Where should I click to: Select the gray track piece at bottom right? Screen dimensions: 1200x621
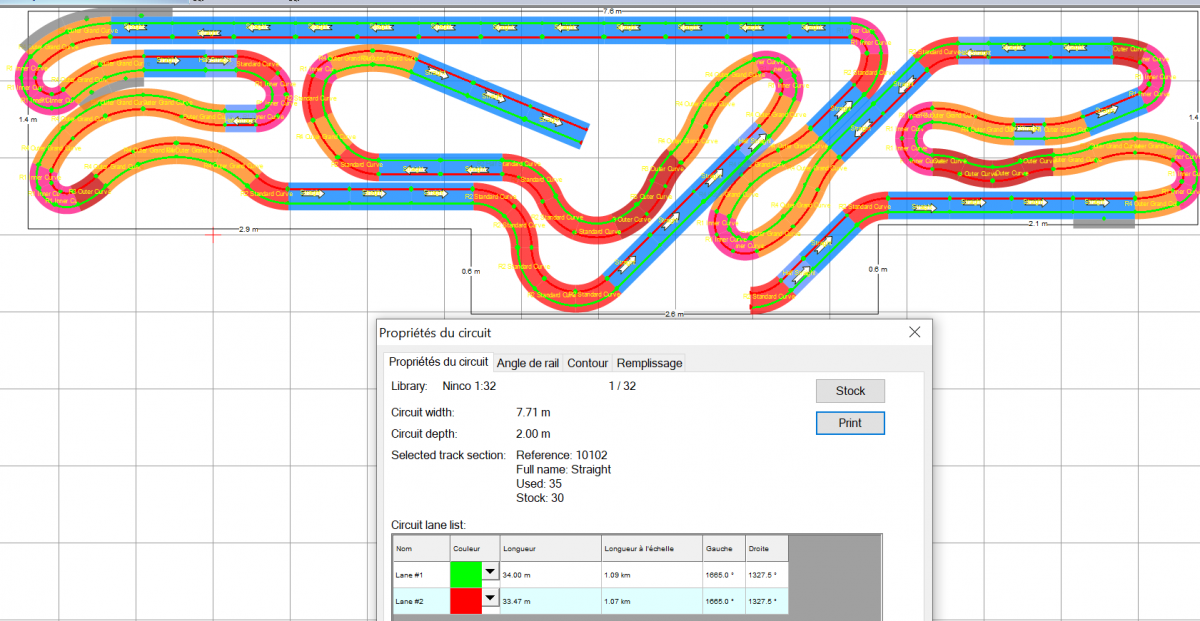pos(1104,223)
